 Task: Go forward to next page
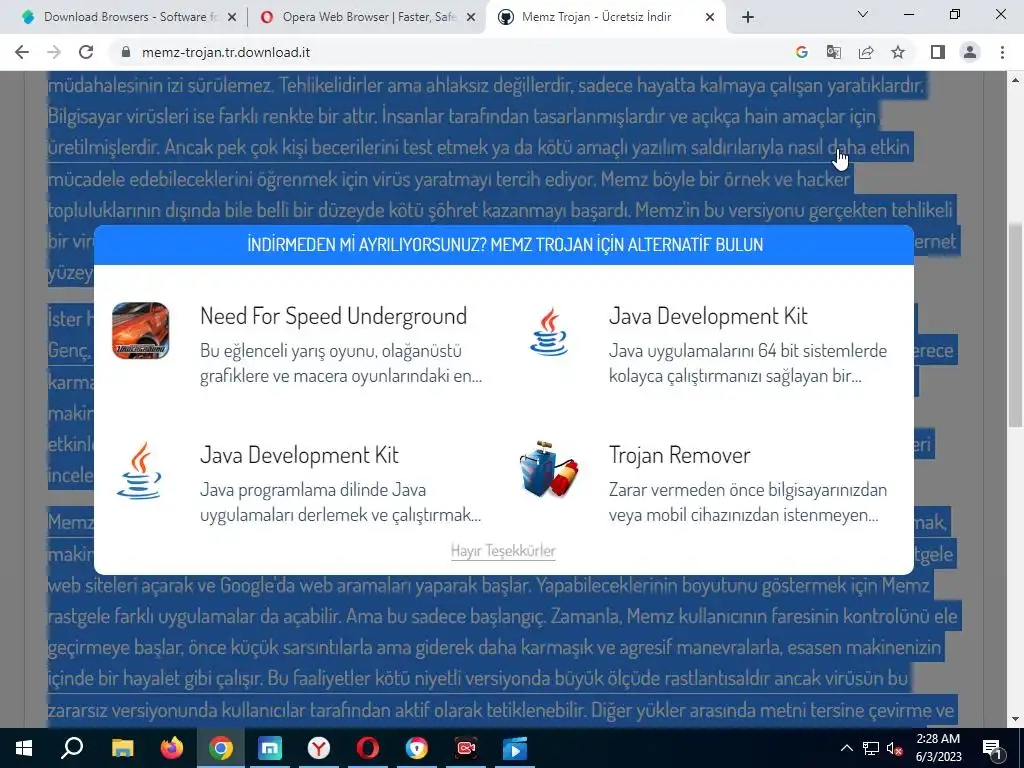point(54,52)
